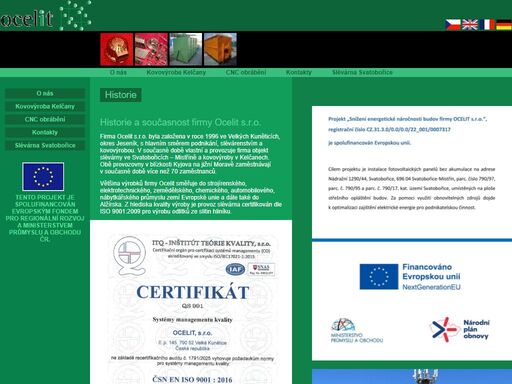
Task: Click the Ministerstvo průmyslu a obchodu logo
Action: point(357,330)
